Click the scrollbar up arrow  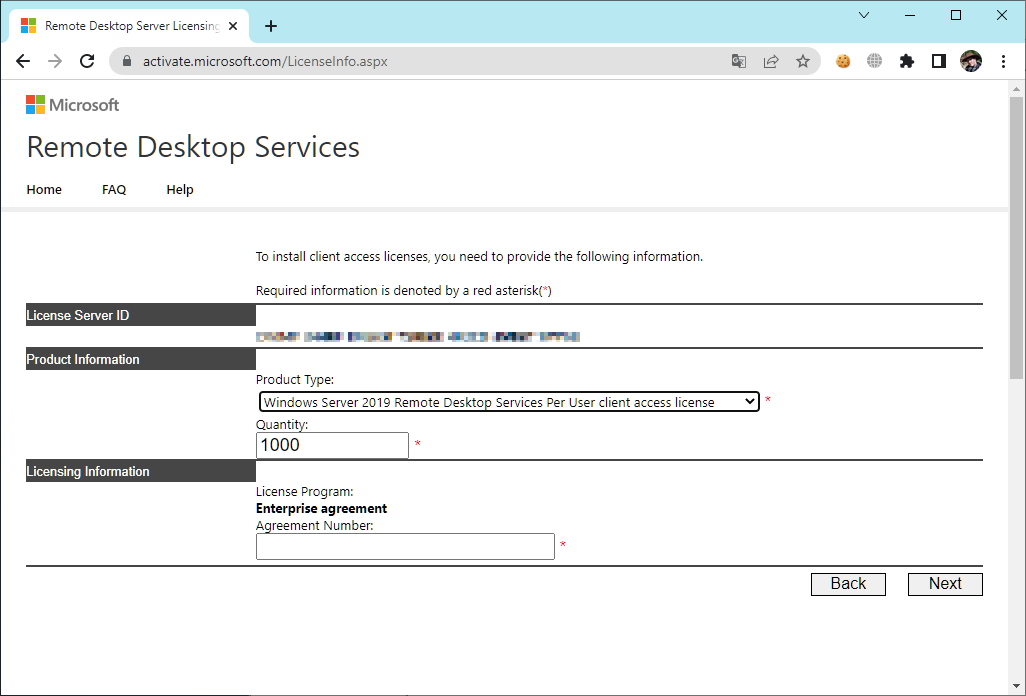coord(1016,89)
